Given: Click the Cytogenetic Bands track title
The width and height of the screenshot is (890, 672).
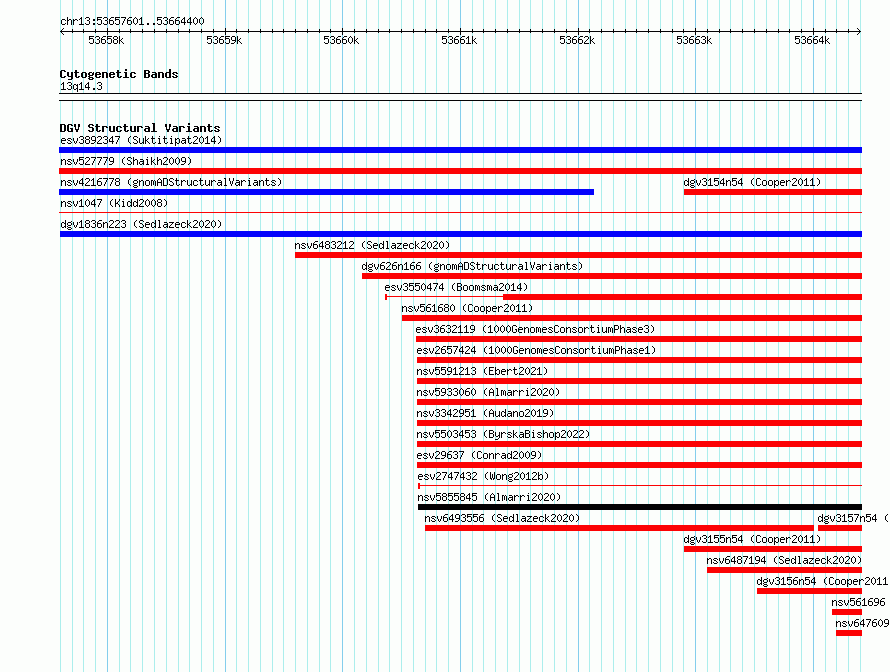Looking at the screenshot, I should 119,74.
